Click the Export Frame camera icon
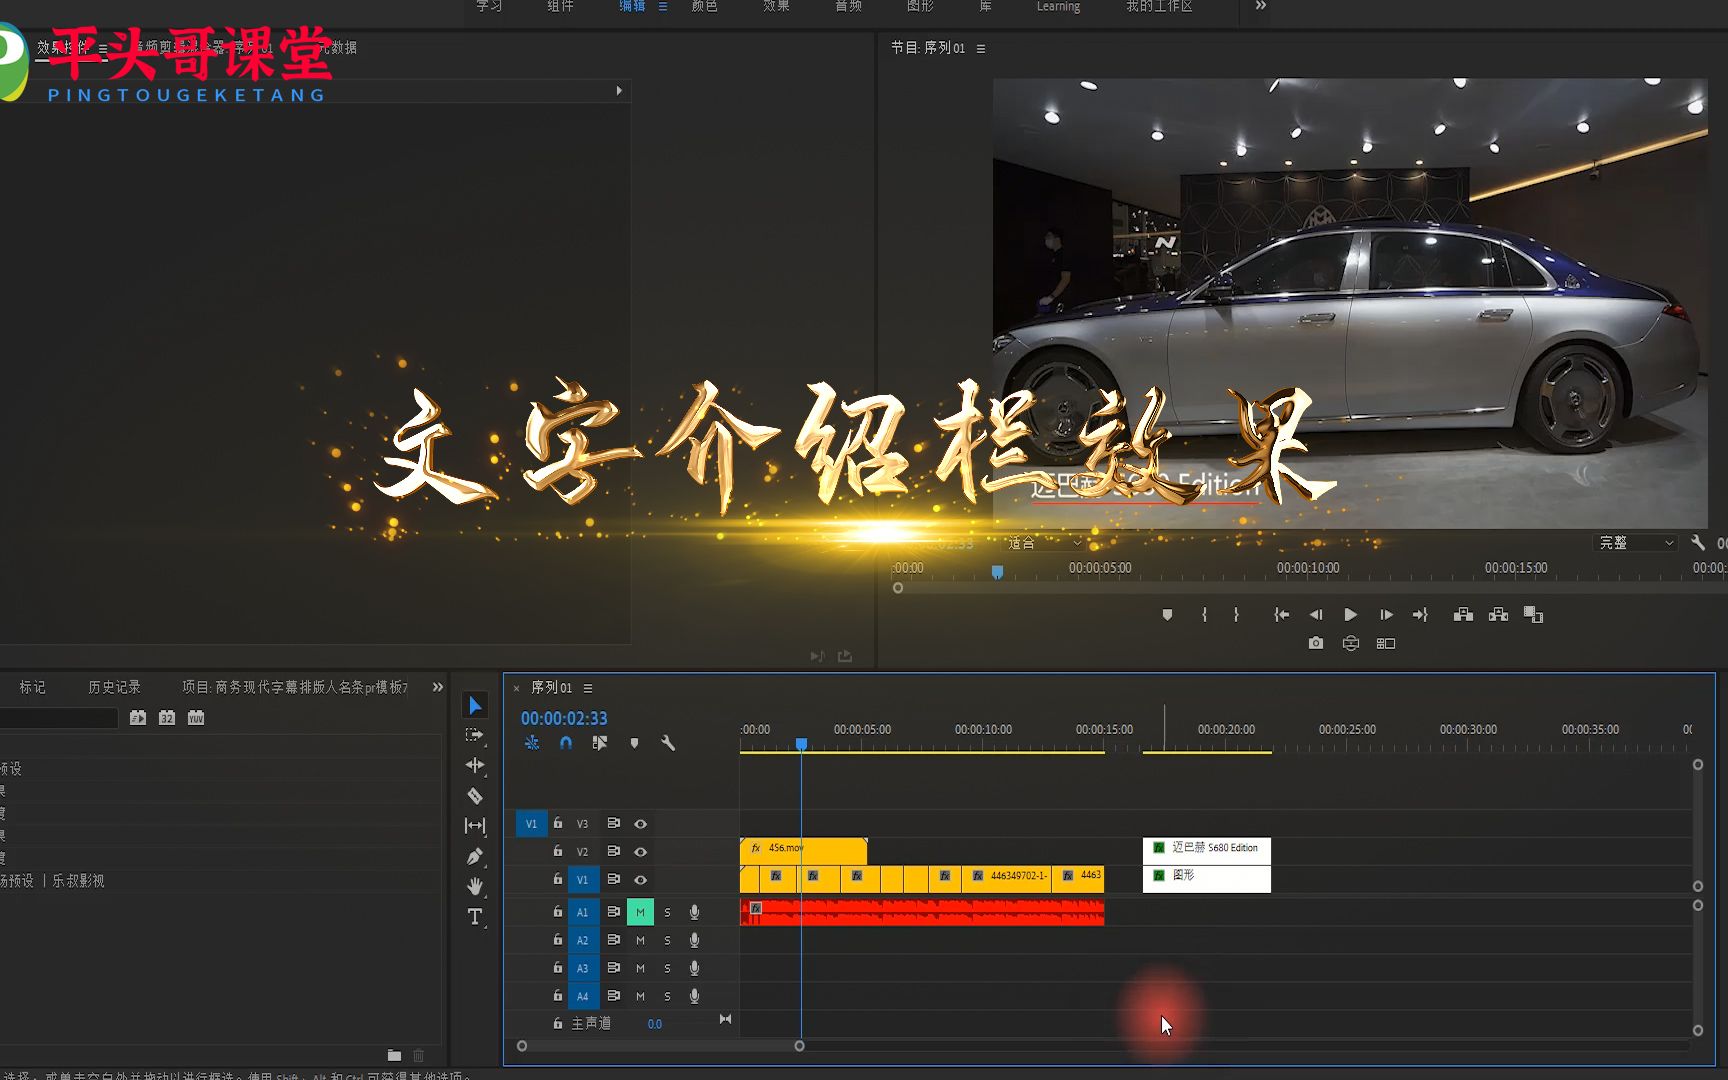Screen dimensions: 1728x1080 (x=1316, y=643)
